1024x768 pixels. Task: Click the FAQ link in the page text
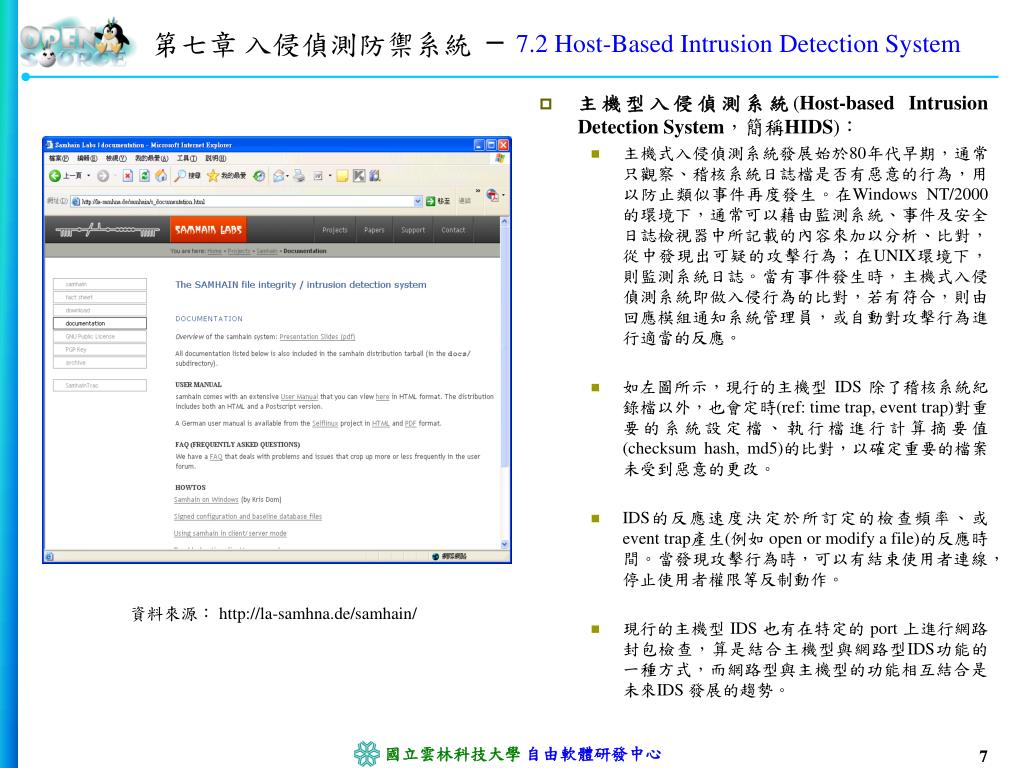click(x=216, y=456)
